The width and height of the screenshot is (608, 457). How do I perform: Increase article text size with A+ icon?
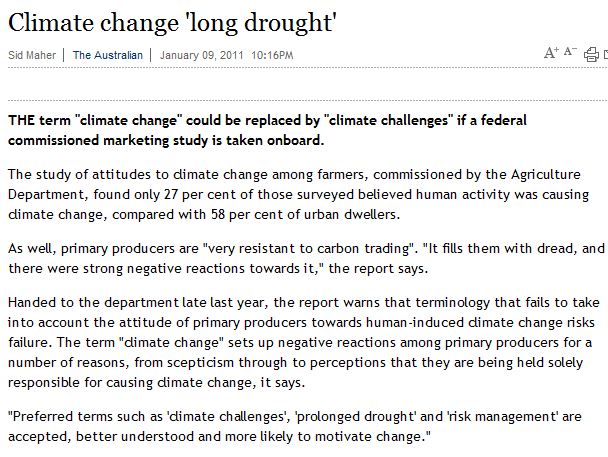551,52
